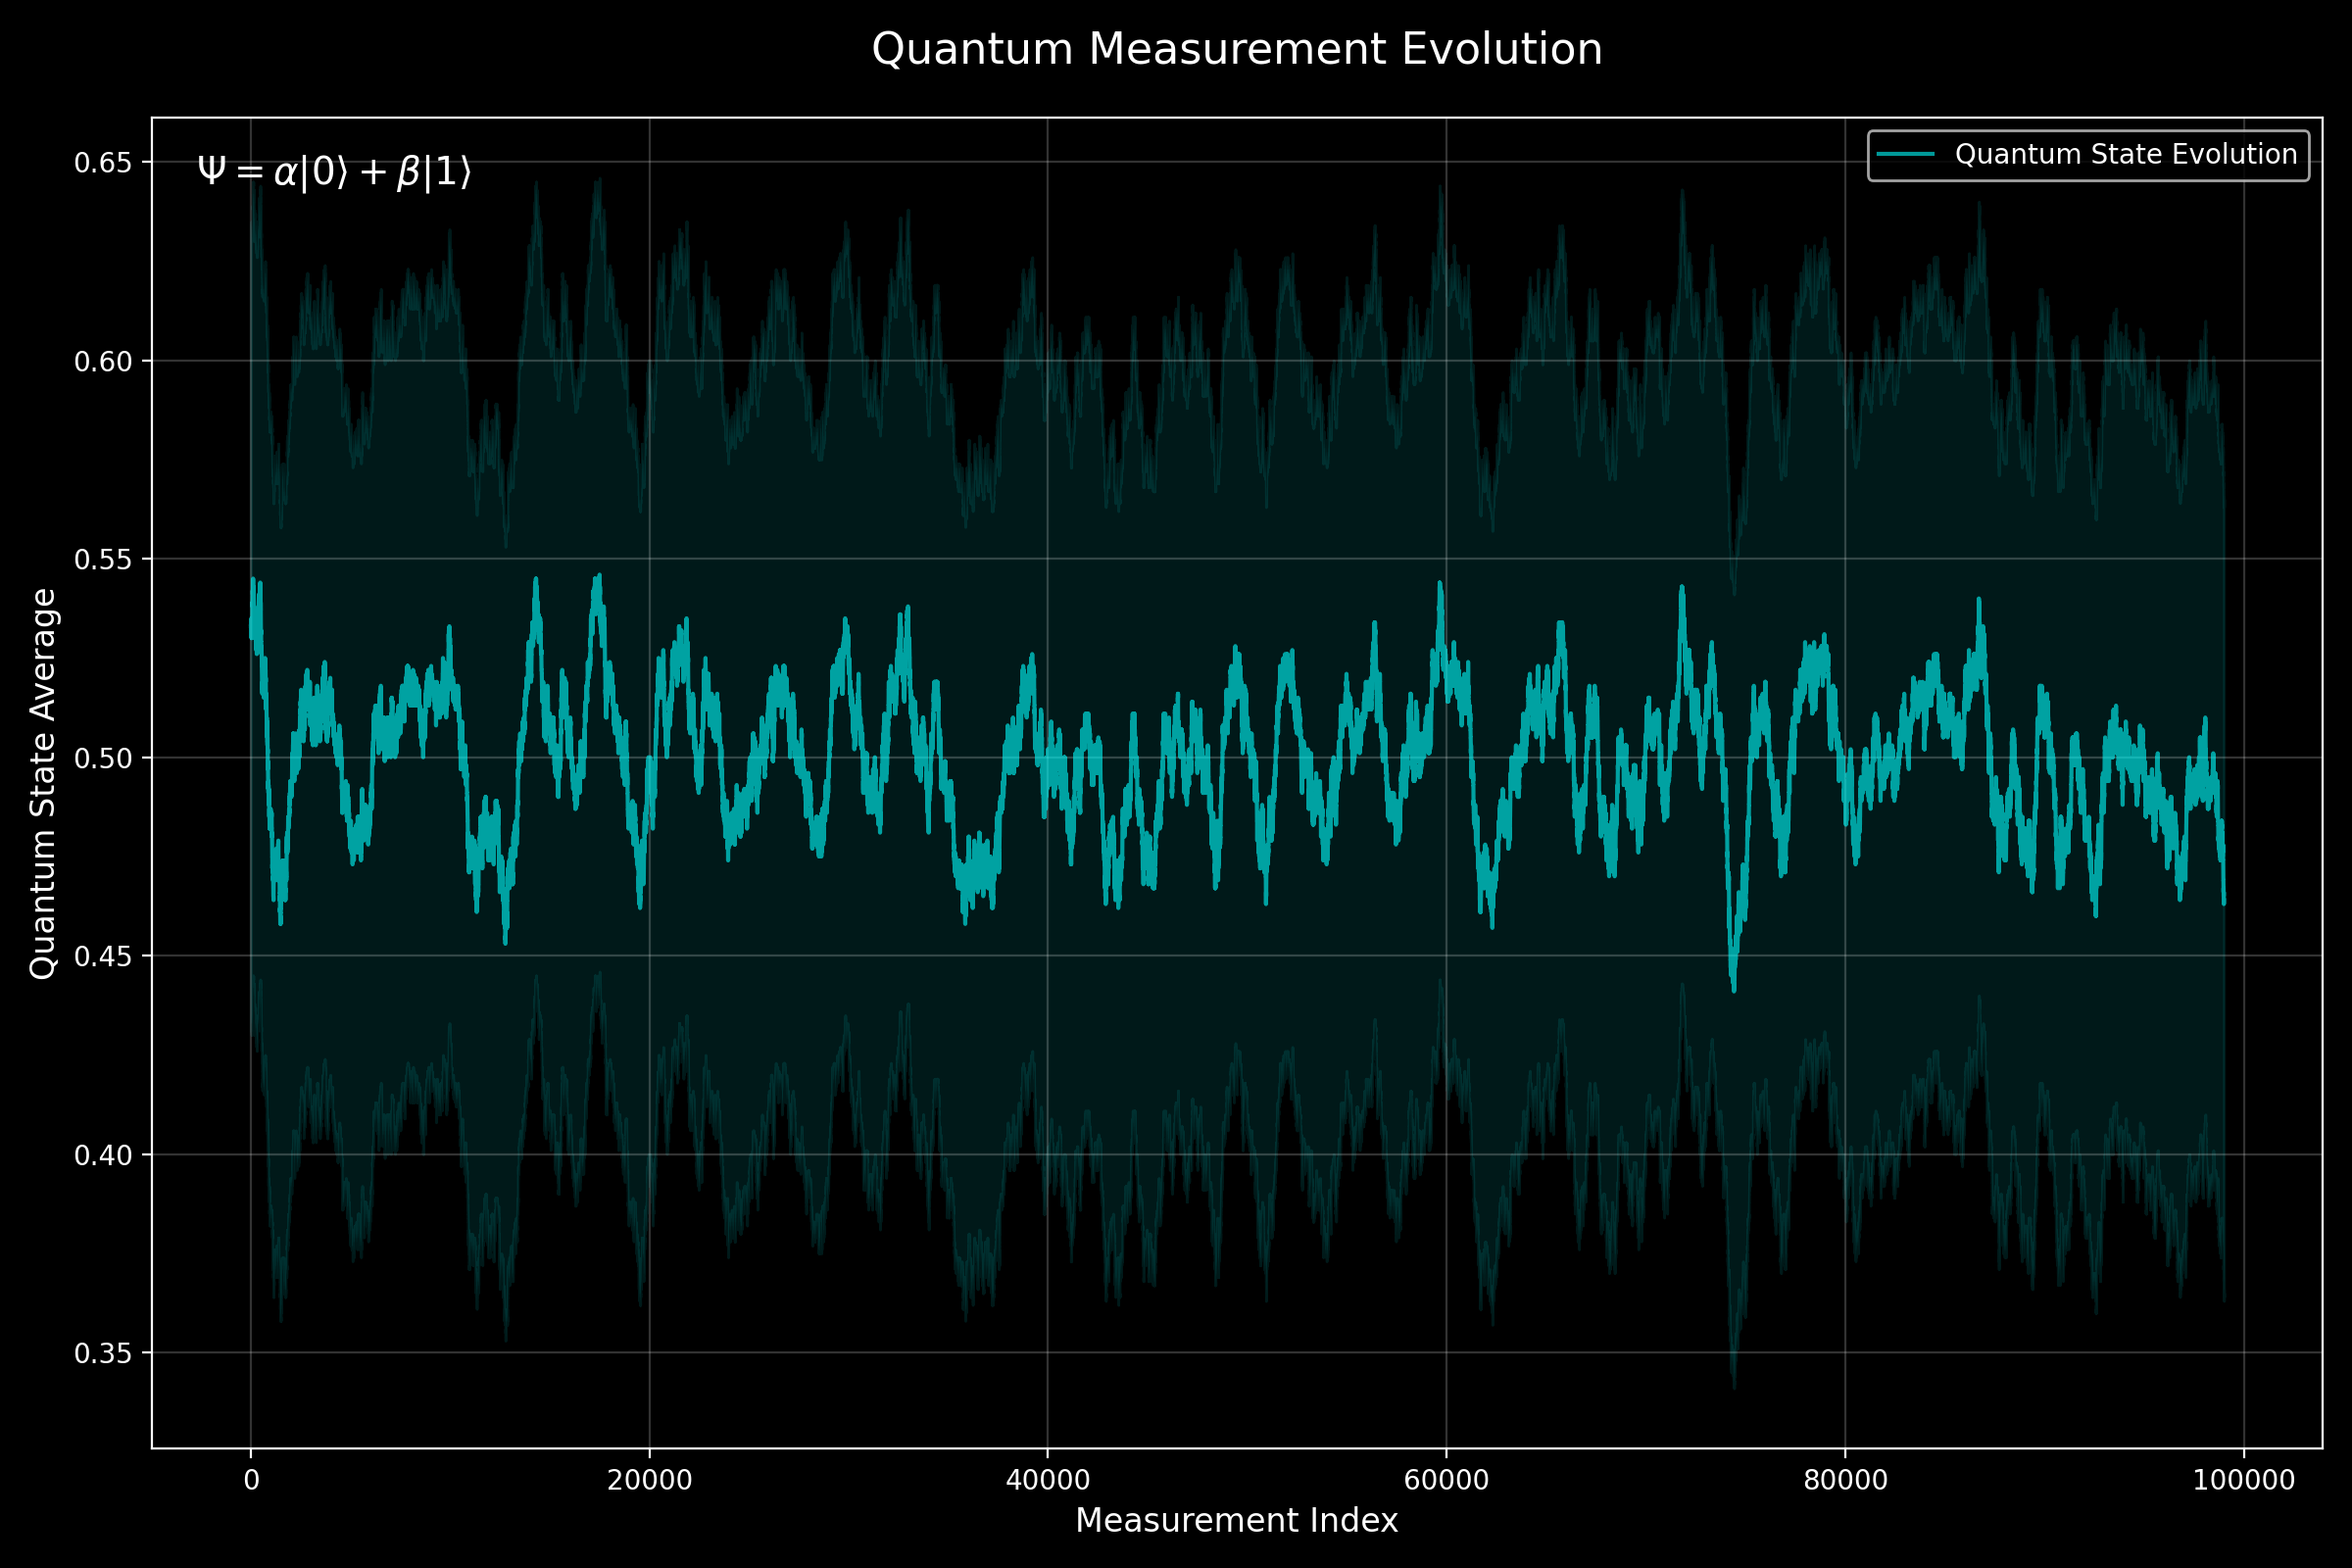Click the 20000 x-axis tick label
The width and height of the screenshot is (2352, 1568).
click(x=649, y=1481)
